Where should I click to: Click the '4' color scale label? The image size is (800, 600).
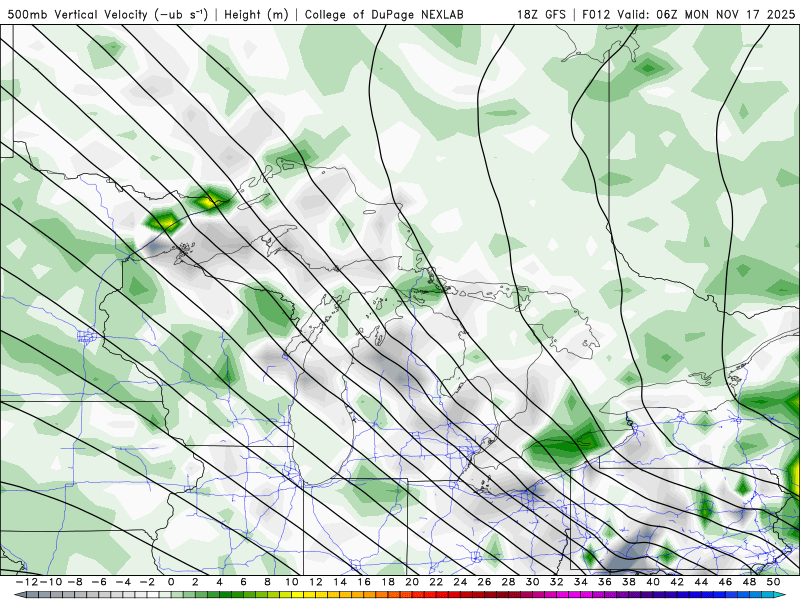tap(219, 582)
